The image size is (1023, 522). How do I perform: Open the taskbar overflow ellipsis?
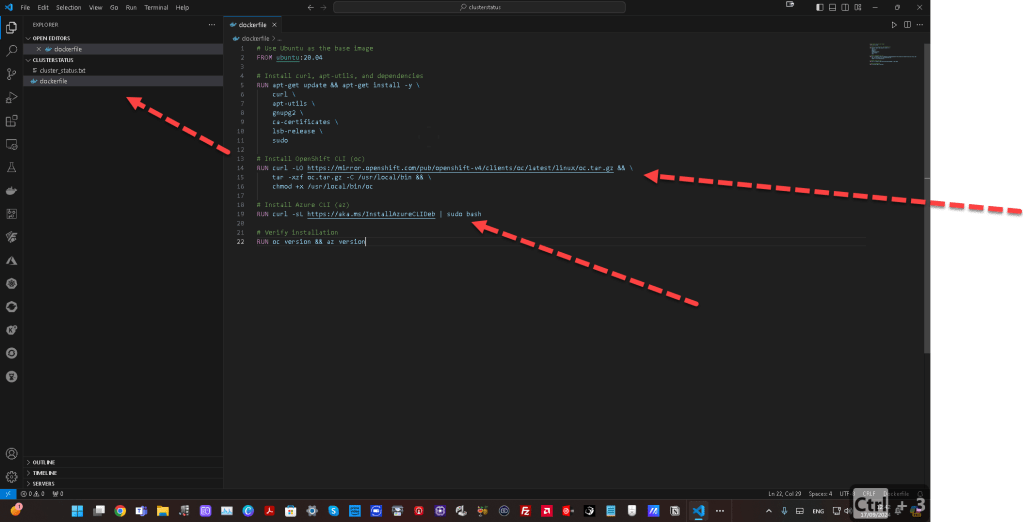(720, 511)
